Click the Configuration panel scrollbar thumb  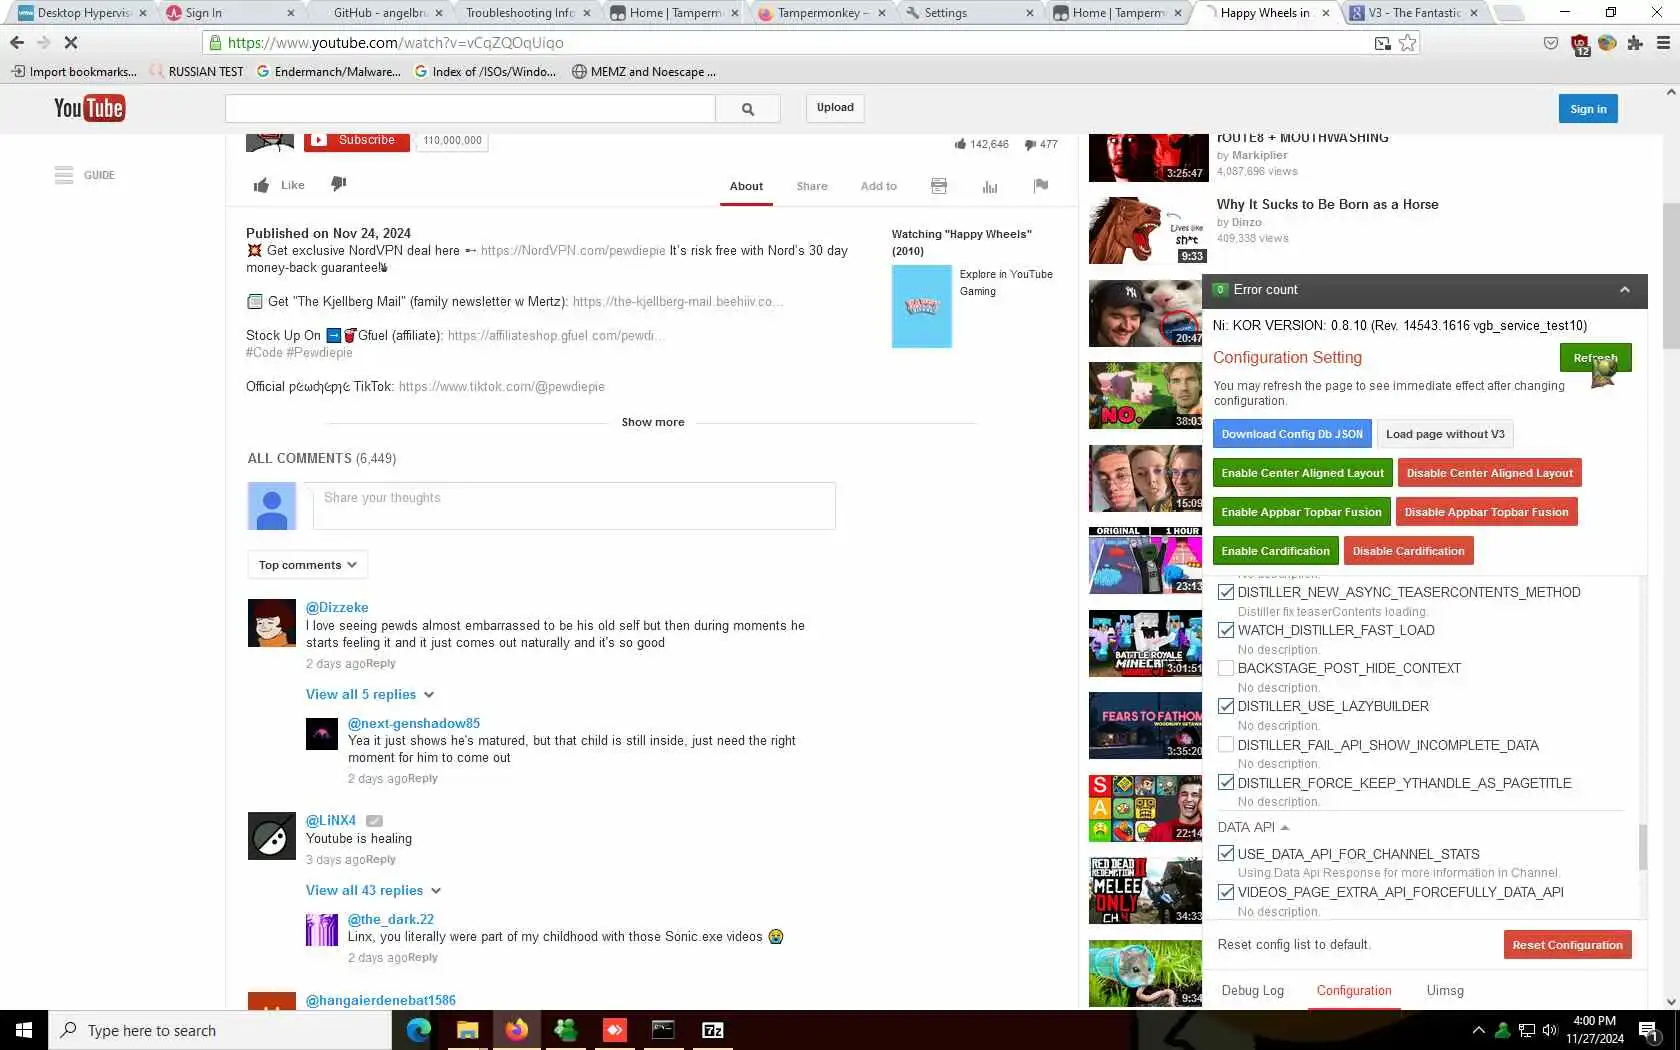point(1642,847)
